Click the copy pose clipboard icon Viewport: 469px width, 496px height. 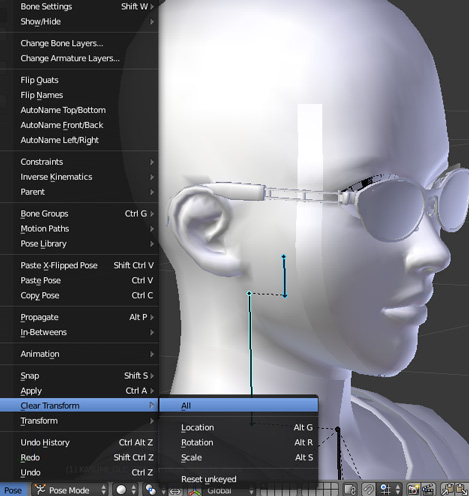click(x=447, y=490)
